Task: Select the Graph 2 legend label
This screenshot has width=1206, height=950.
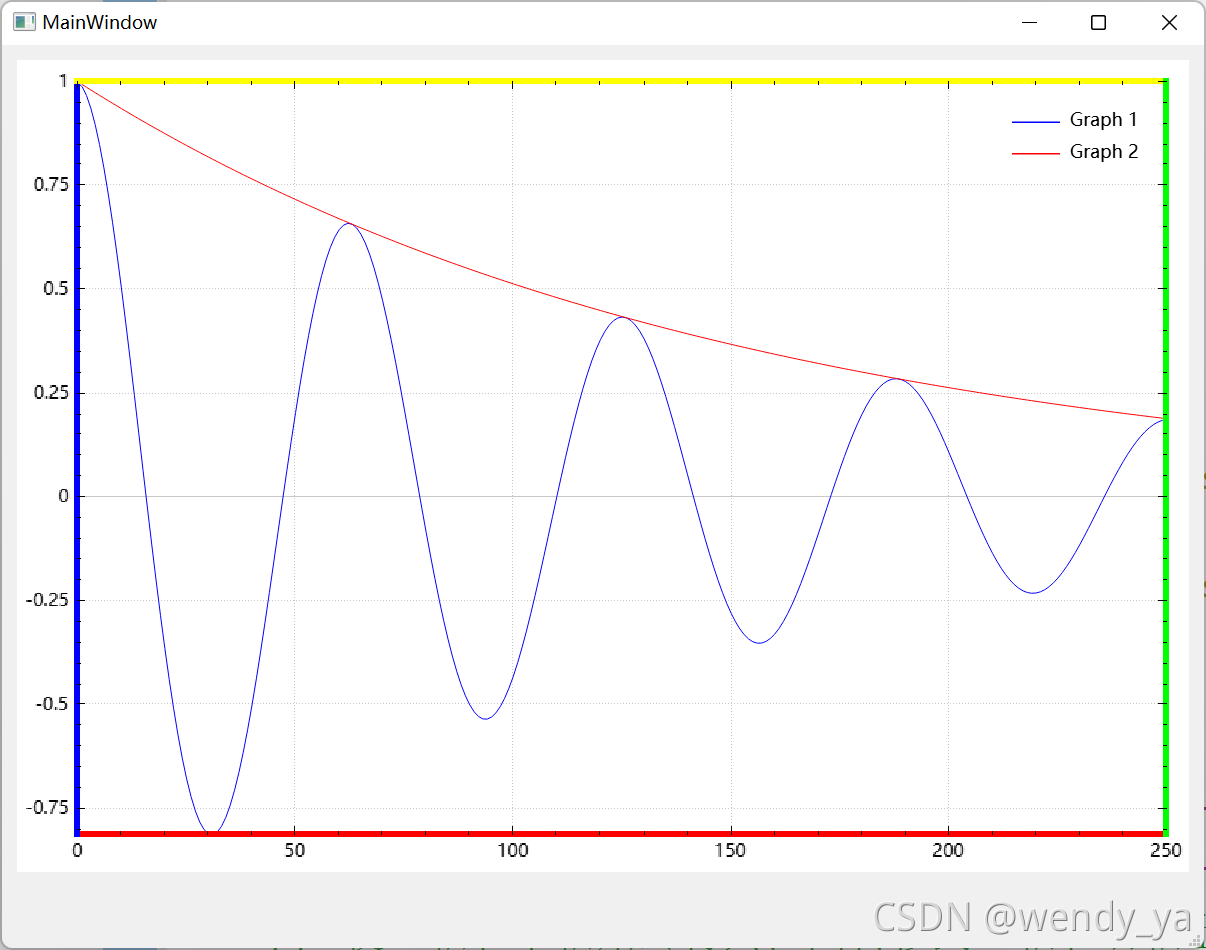Action: point(1104,152)
